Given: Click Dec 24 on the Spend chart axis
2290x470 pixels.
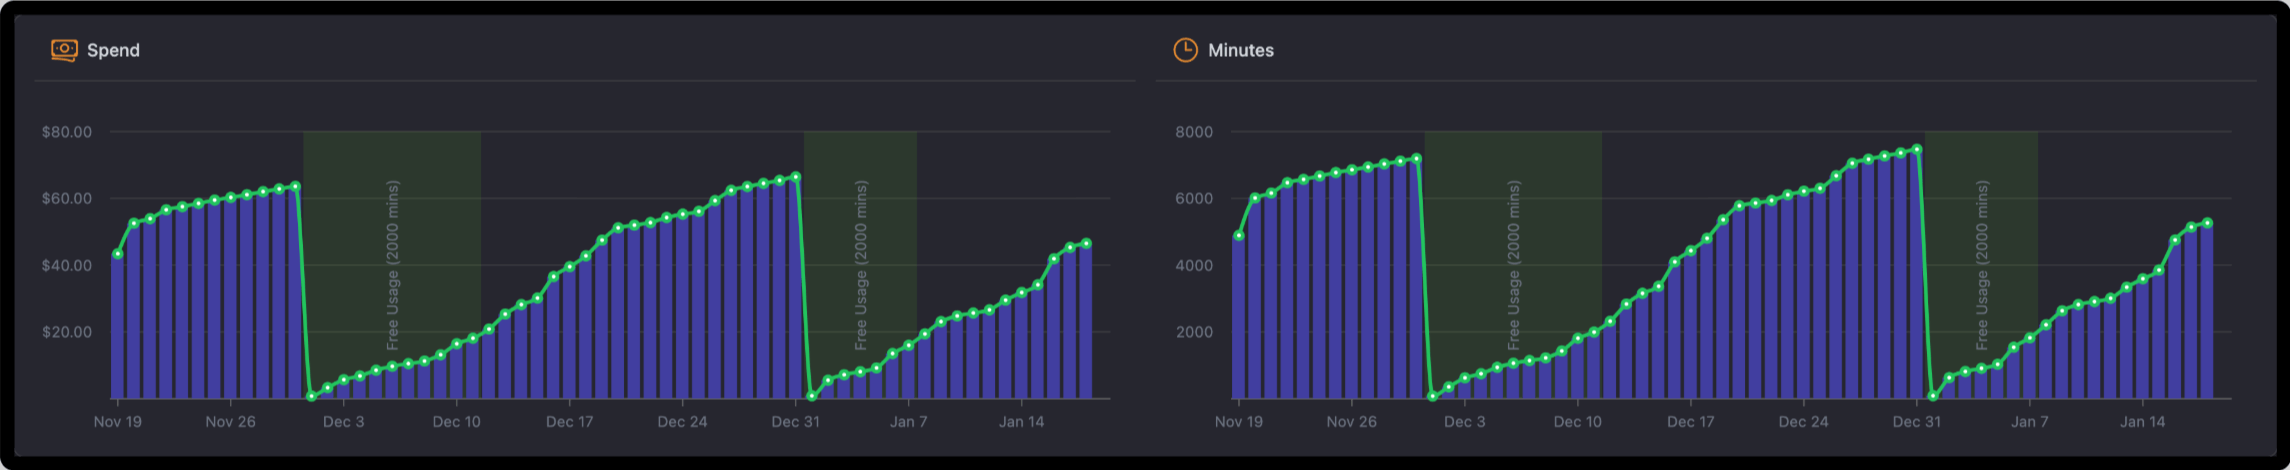Looking at the screenshot, I should point(683,422).
